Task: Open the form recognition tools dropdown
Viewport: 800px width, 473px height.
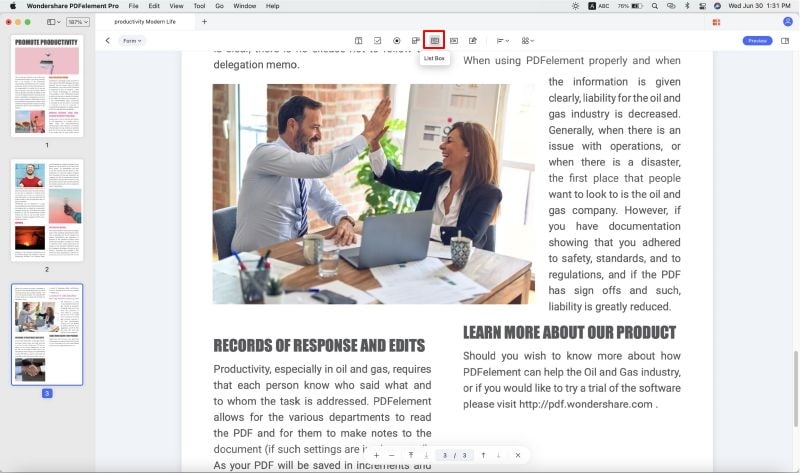Action: click(x=528, y=41)
